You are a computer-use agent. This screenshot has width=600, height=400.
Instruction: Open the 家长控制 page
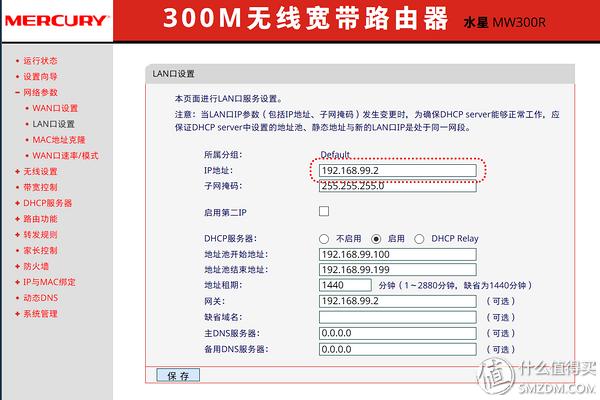pos(40,250)
